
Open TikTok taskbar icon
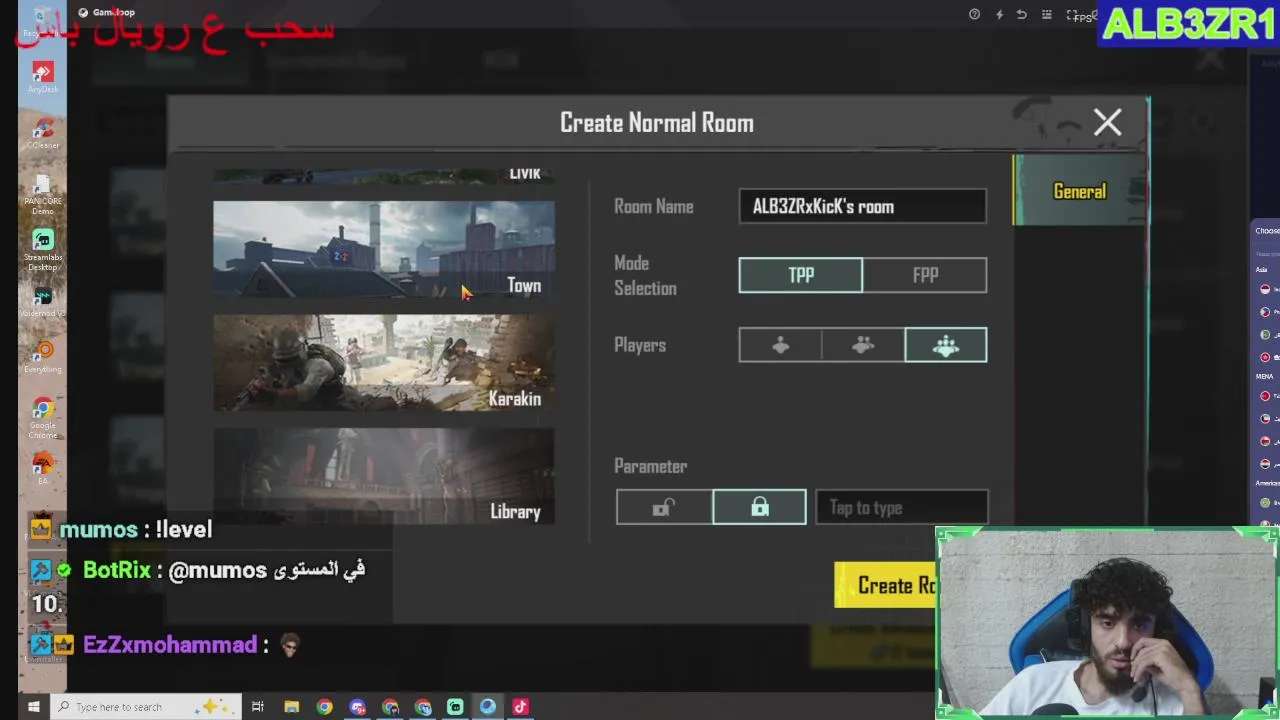pyautogui.click(x=520, y=707)
